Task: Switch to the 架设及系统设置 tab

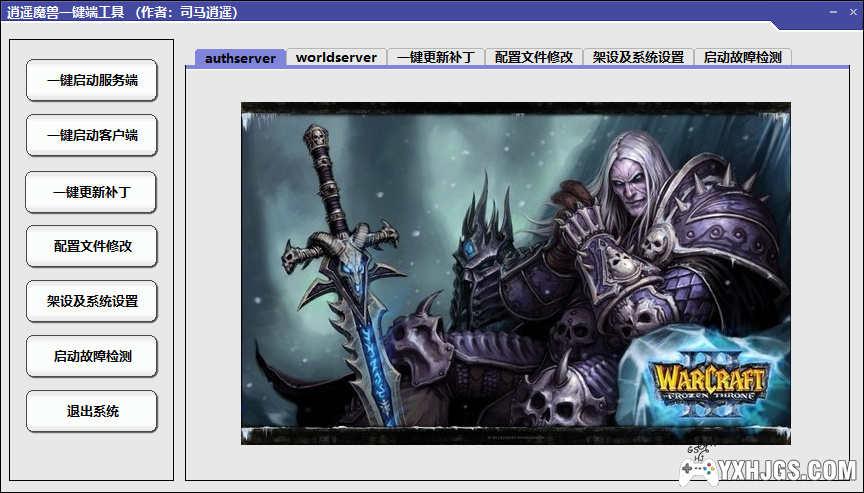Action: (638, 58)
